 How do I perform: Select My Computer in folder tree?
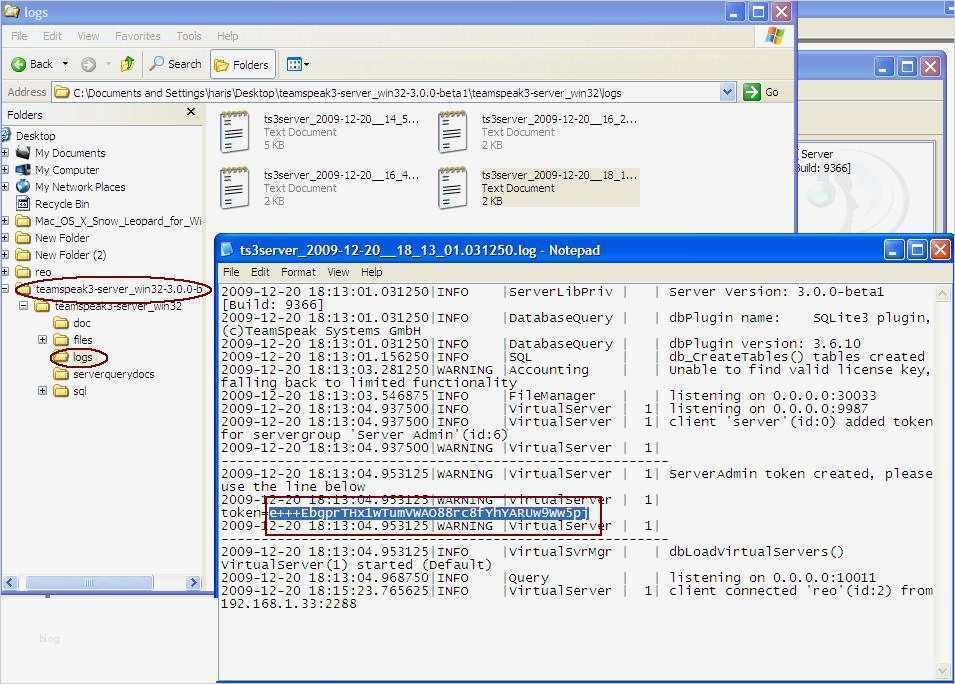coord(67,170)
